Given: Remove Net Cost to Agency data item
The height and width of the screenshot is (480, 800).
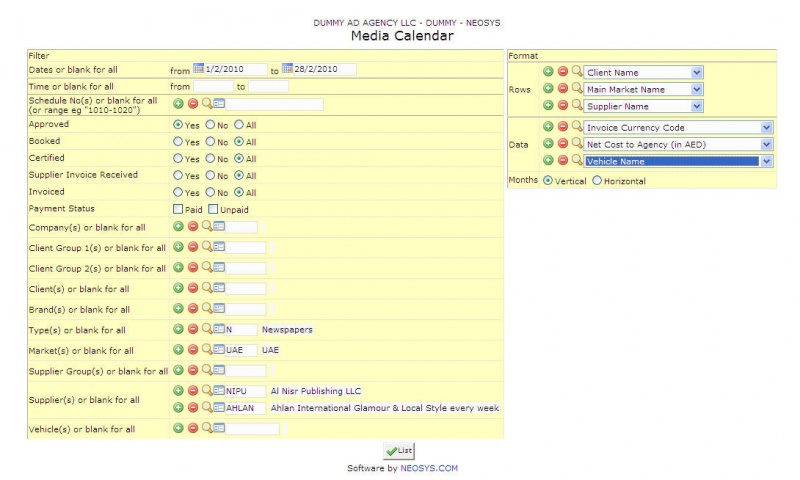Looking at the screenshot, I should coord(563,143).
